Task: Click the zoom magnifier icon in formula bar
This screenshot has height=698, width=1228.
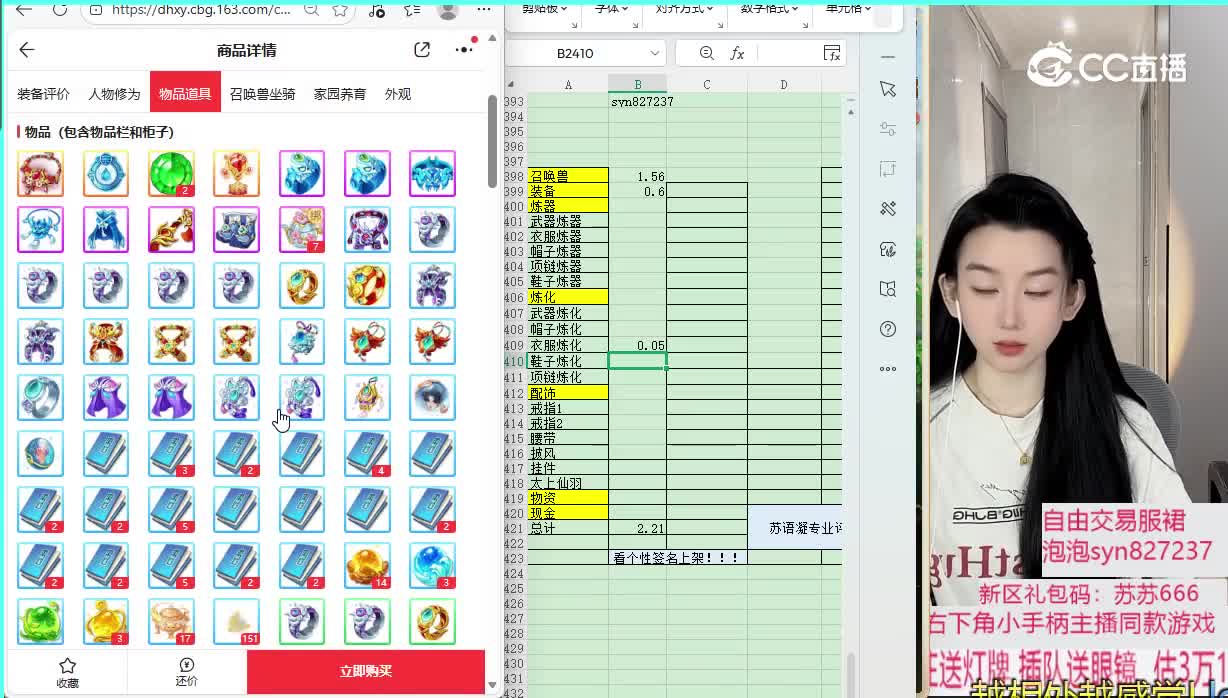Action: pos(707,53)
